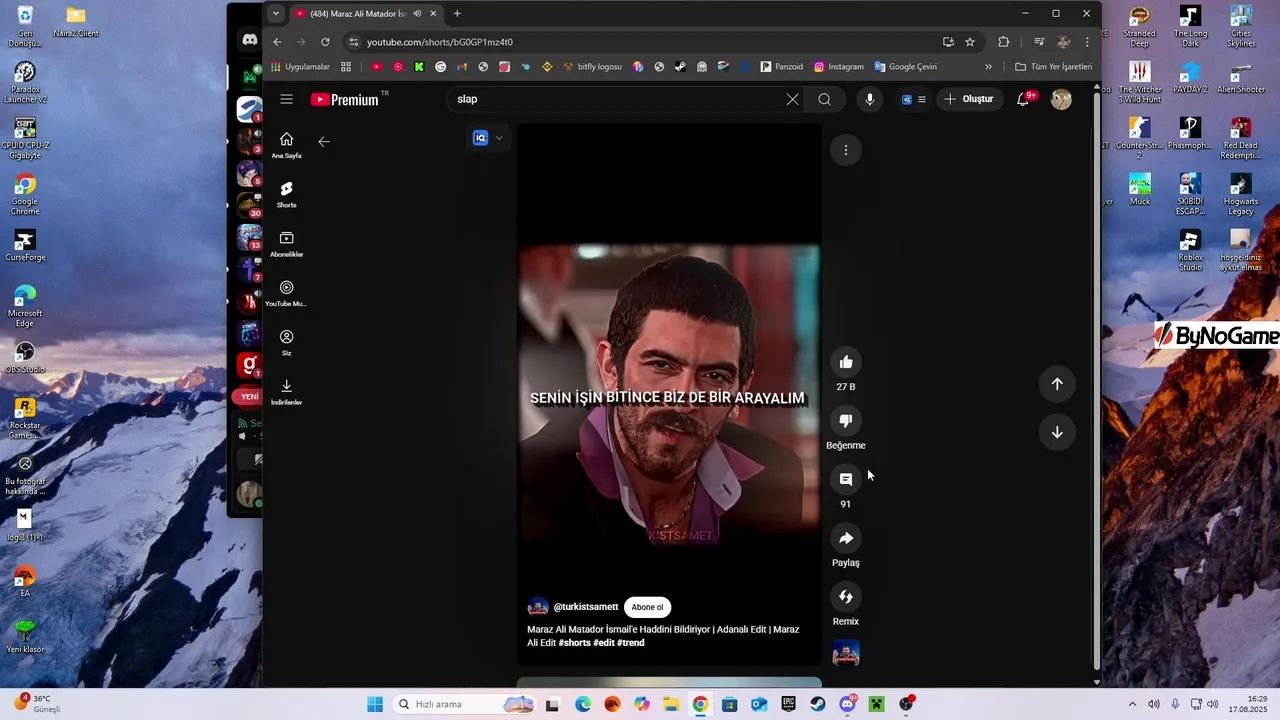
Task: Expand the IQ extension dropdown above video
Action: point(498,138)
